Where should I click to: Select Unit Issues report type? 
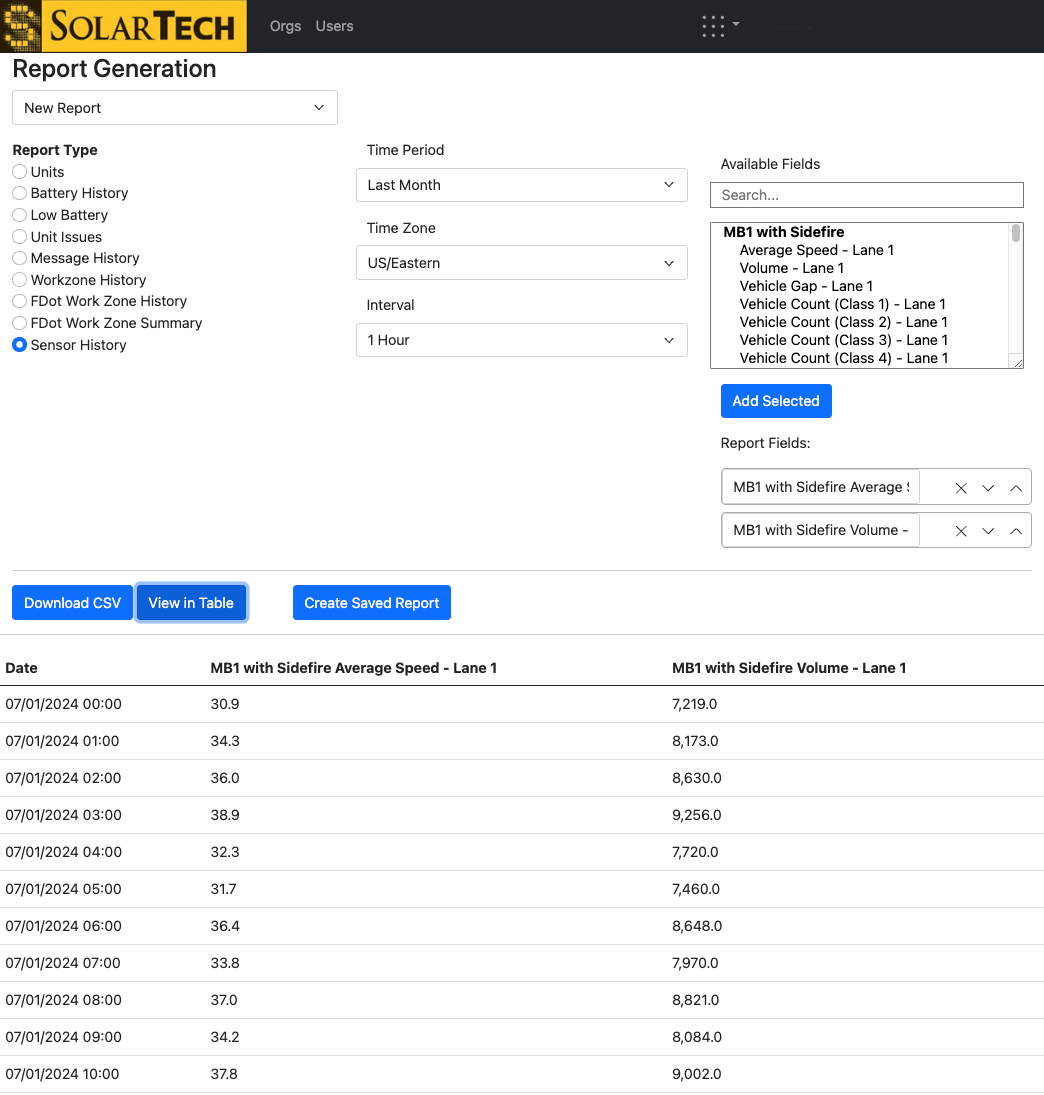click(x=20, y=237)
